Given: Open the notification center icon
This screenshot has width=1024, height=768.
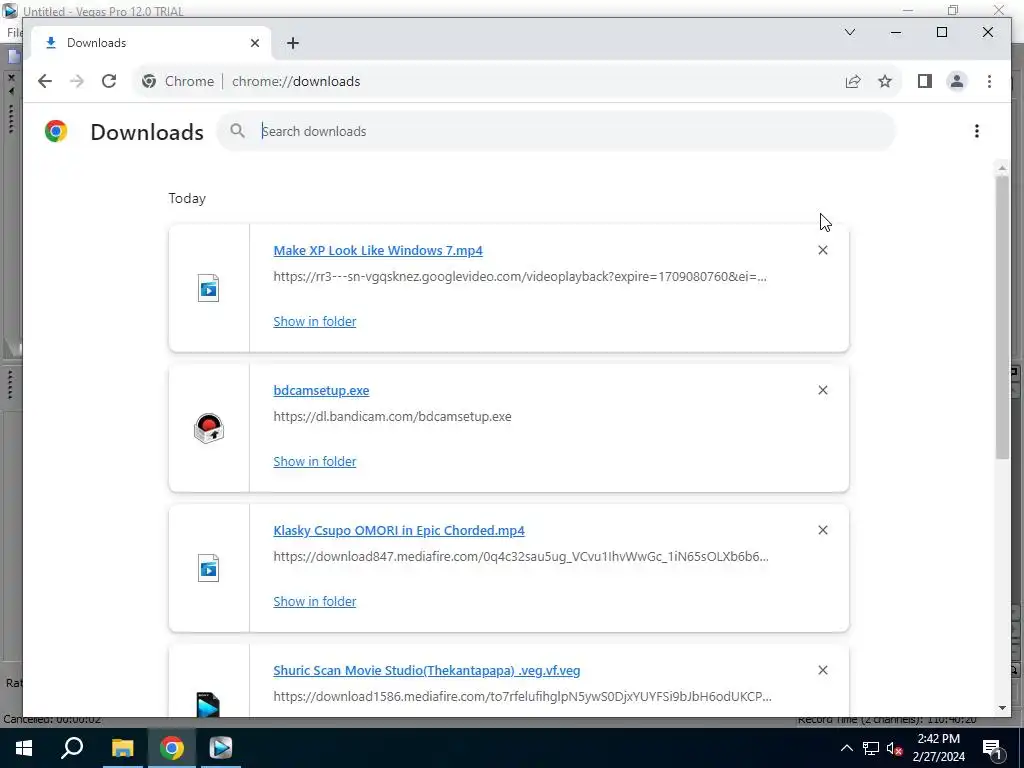Looking at the screenshot, I should tap(993, 748).
